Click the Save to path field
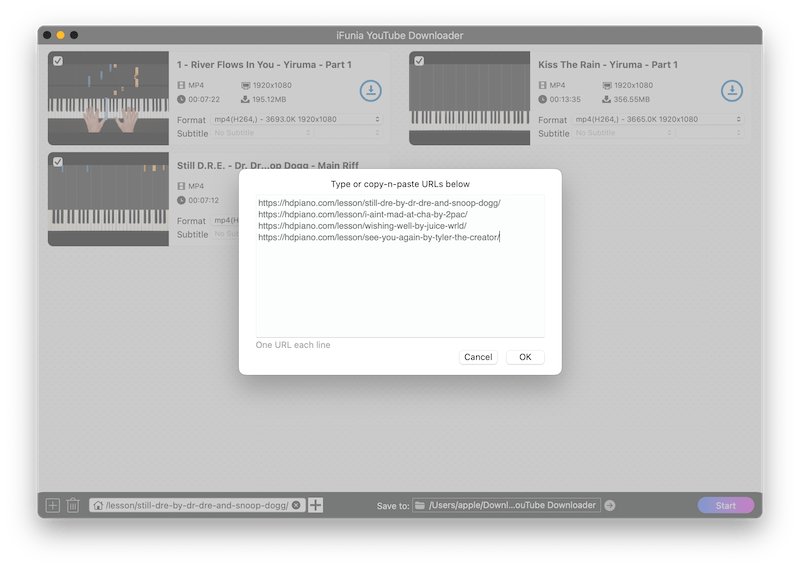 [512, 505]
